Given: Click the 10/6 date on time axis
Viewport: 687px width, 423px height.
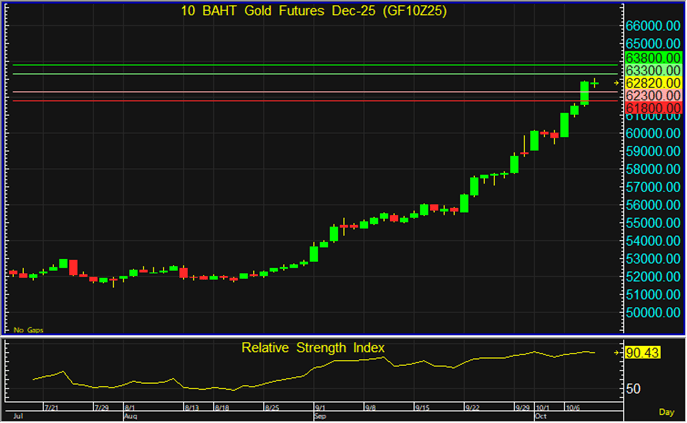Looking at the screenshot, I should coord(572,408).
